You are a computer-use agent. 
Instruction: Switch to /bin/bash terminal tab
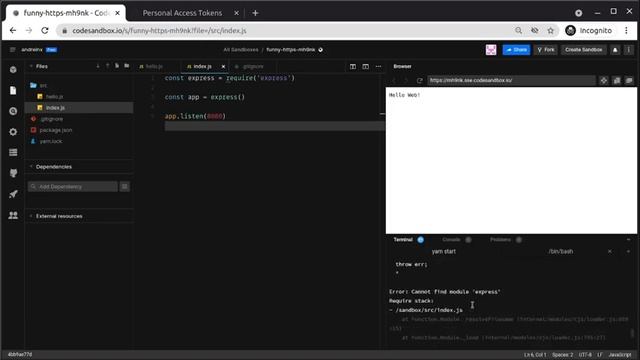561,251
